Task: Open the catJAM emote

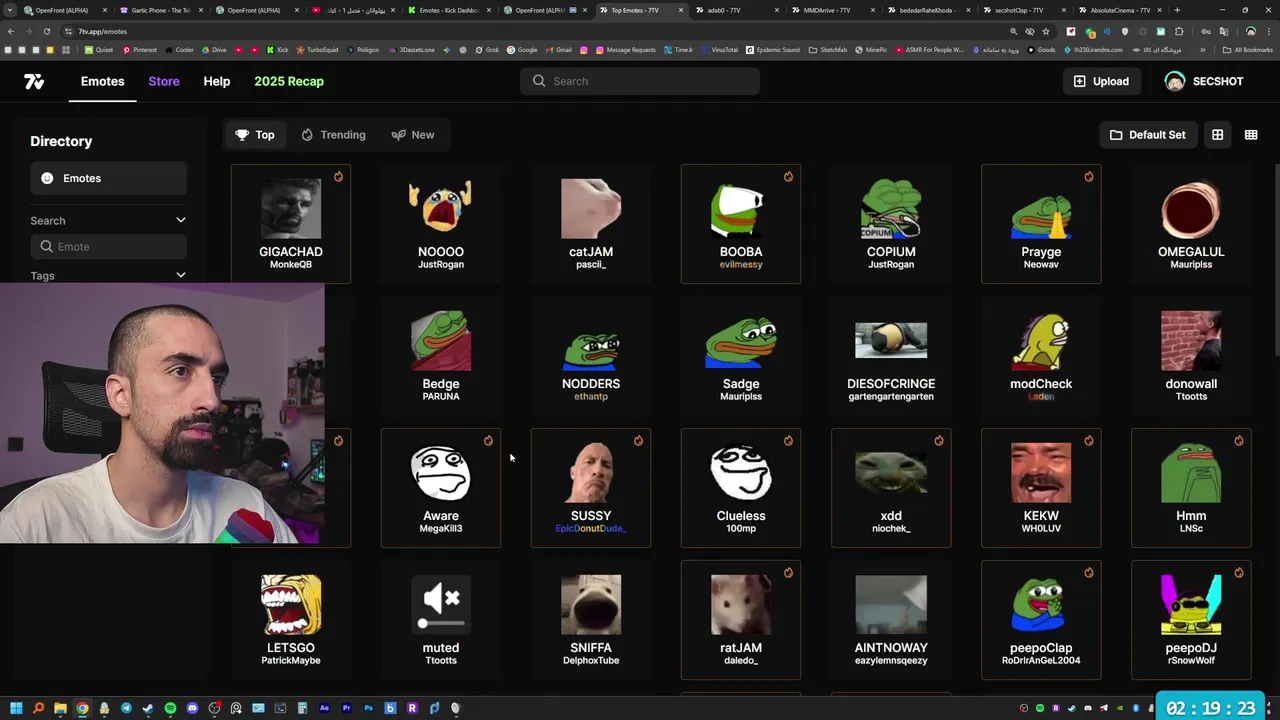Action: click(591, 224)
